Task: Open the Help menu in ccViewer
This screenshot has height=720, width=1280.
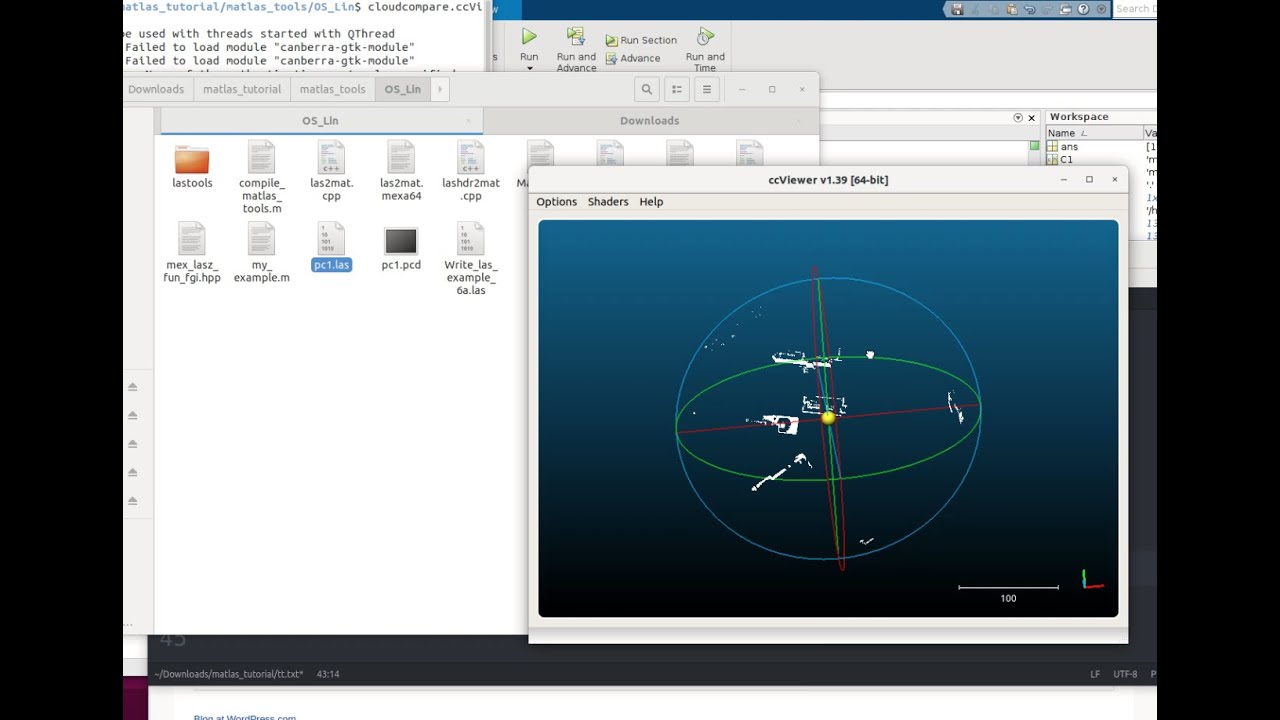Action: 651,202
